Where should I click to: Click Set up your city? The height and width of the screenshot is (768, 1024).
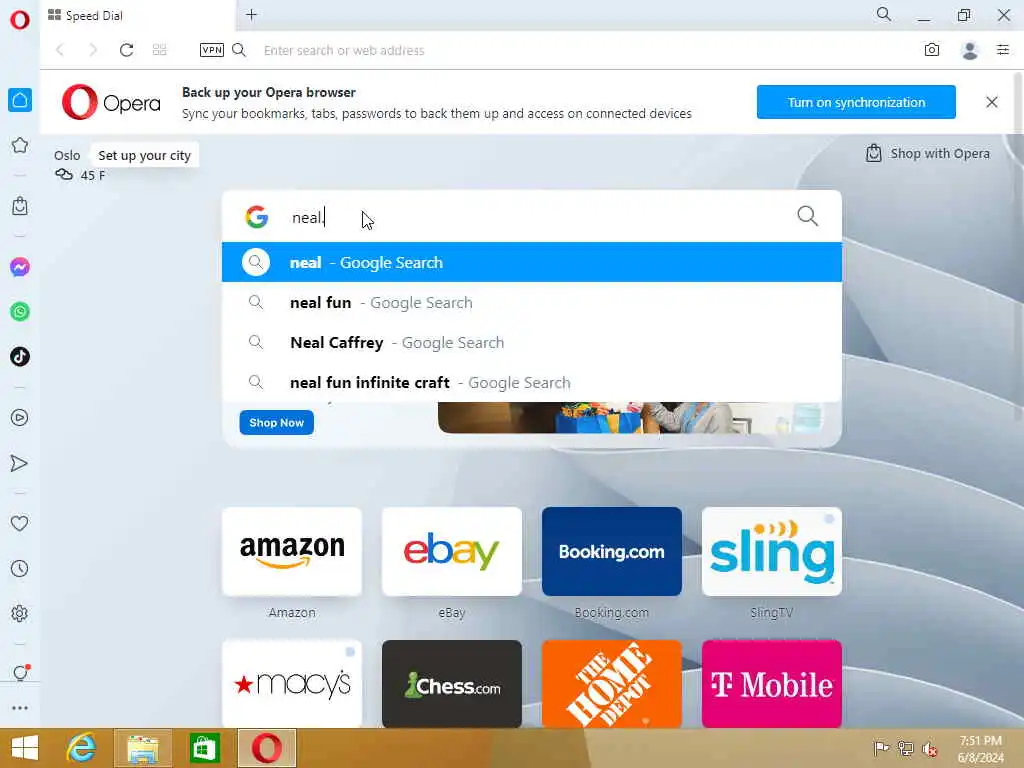coord(144,155)
